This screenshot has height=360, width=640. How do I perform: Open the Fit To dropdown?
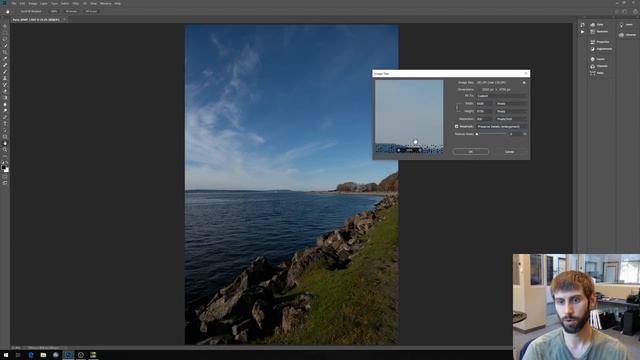(501, 96)
